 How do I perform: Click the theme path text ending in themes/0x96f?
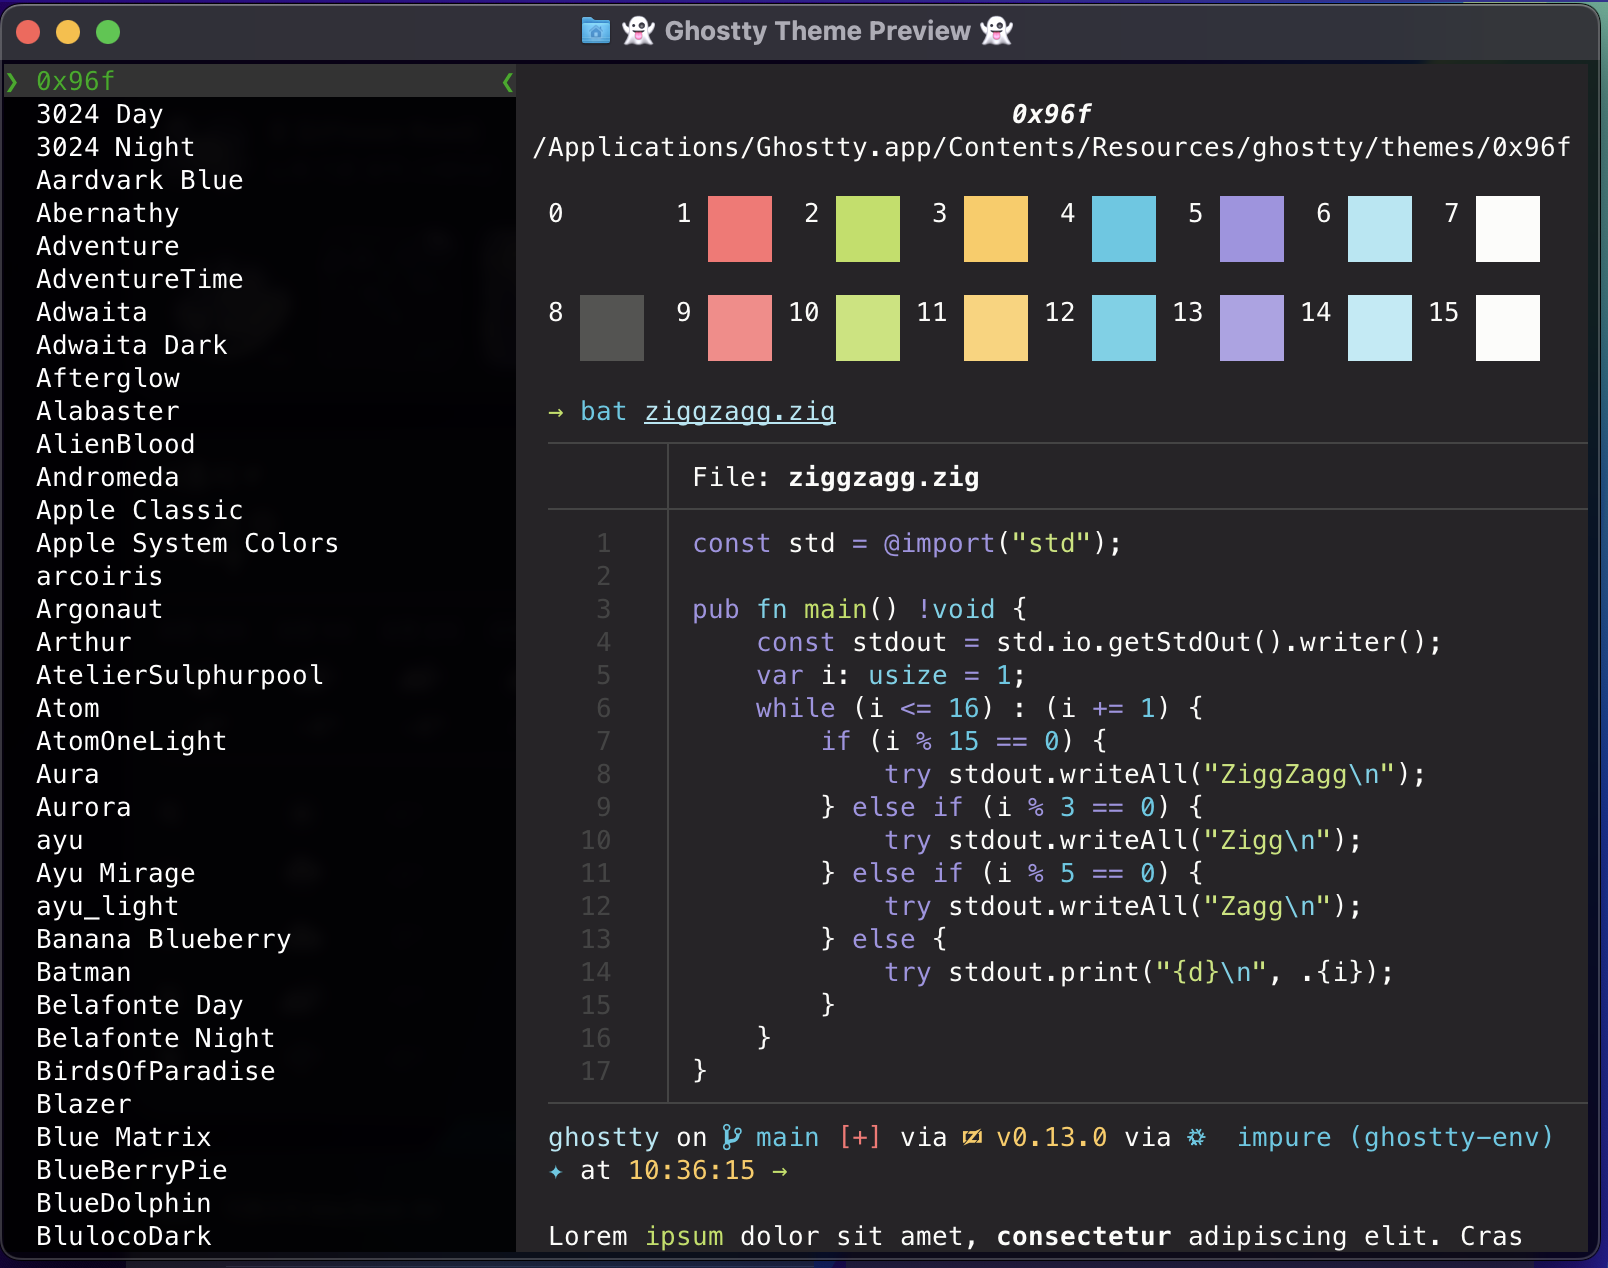click(1052, 148)
